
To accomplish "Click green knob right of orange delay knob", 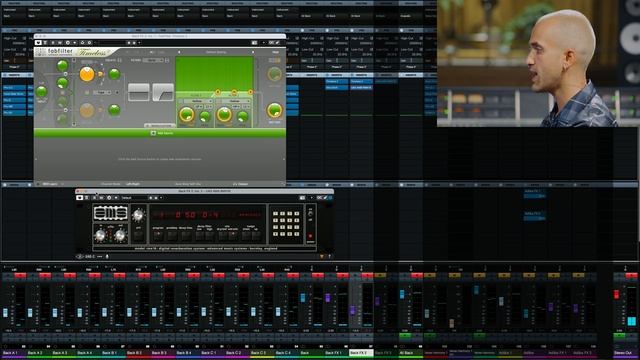I will point(114,74).
